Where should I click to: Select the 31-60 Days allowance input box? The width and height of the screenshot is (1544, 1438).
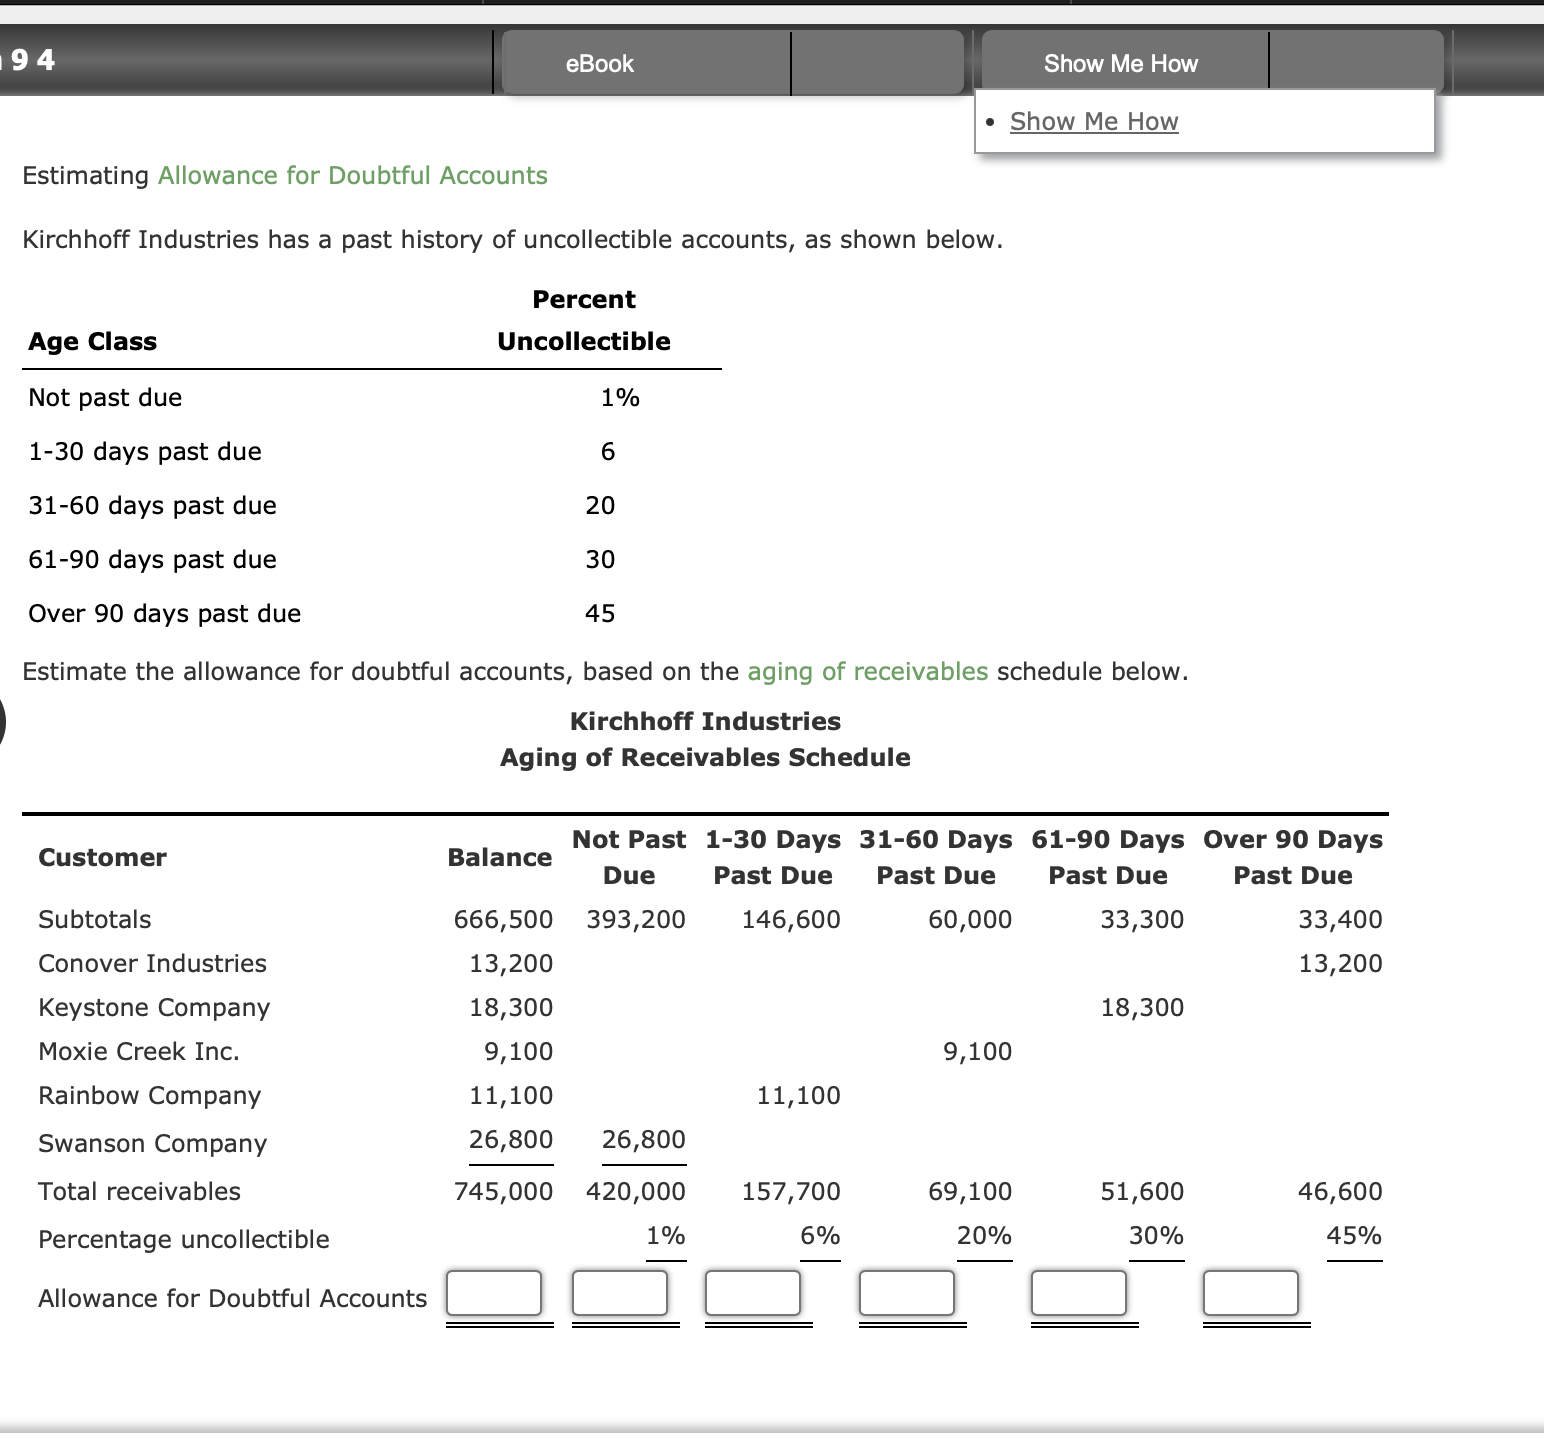907,1293
